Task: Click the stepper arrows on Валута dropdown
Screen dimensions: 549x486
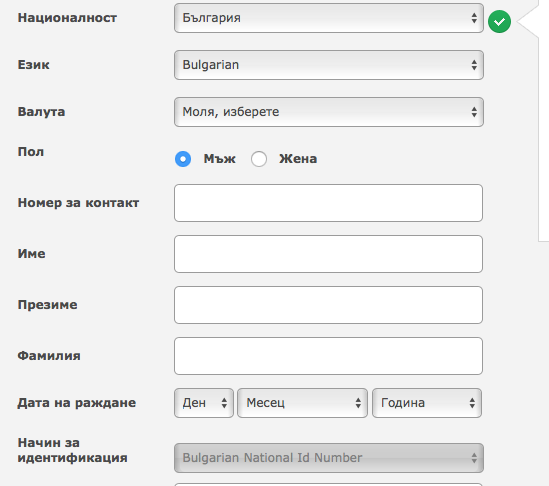Action: [474, 112]
